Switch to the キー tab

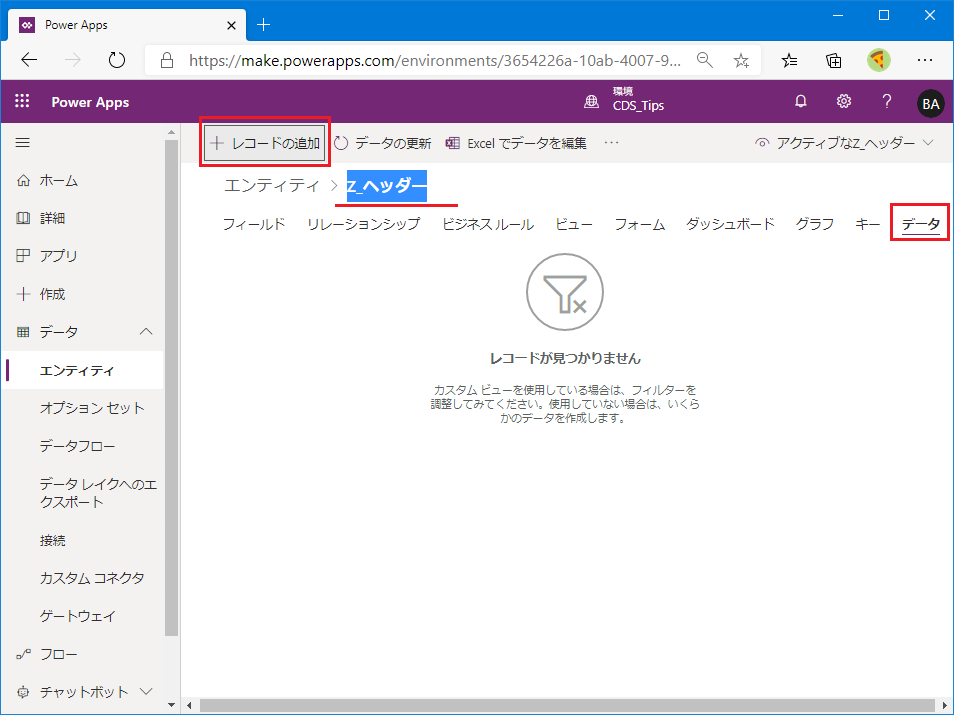coord(867,224)
